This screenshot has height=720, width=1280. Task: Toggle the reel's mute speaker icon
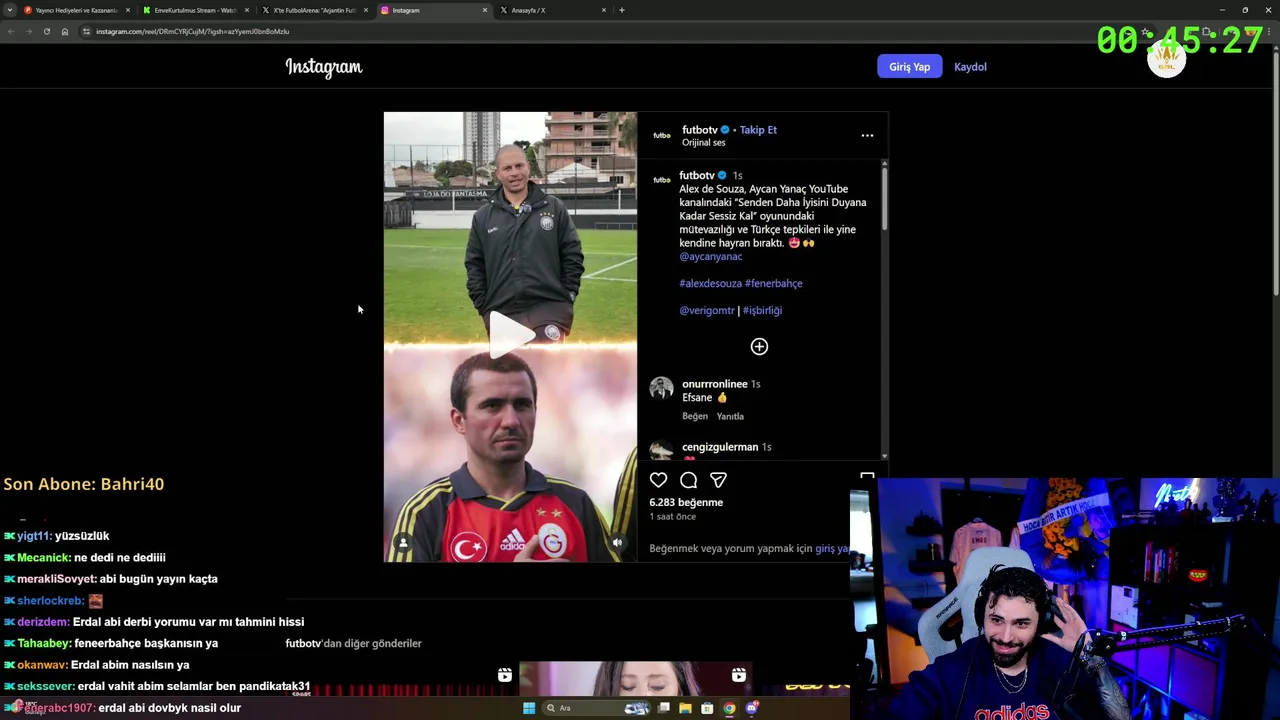pyautogui.click(x=617, y=543)
